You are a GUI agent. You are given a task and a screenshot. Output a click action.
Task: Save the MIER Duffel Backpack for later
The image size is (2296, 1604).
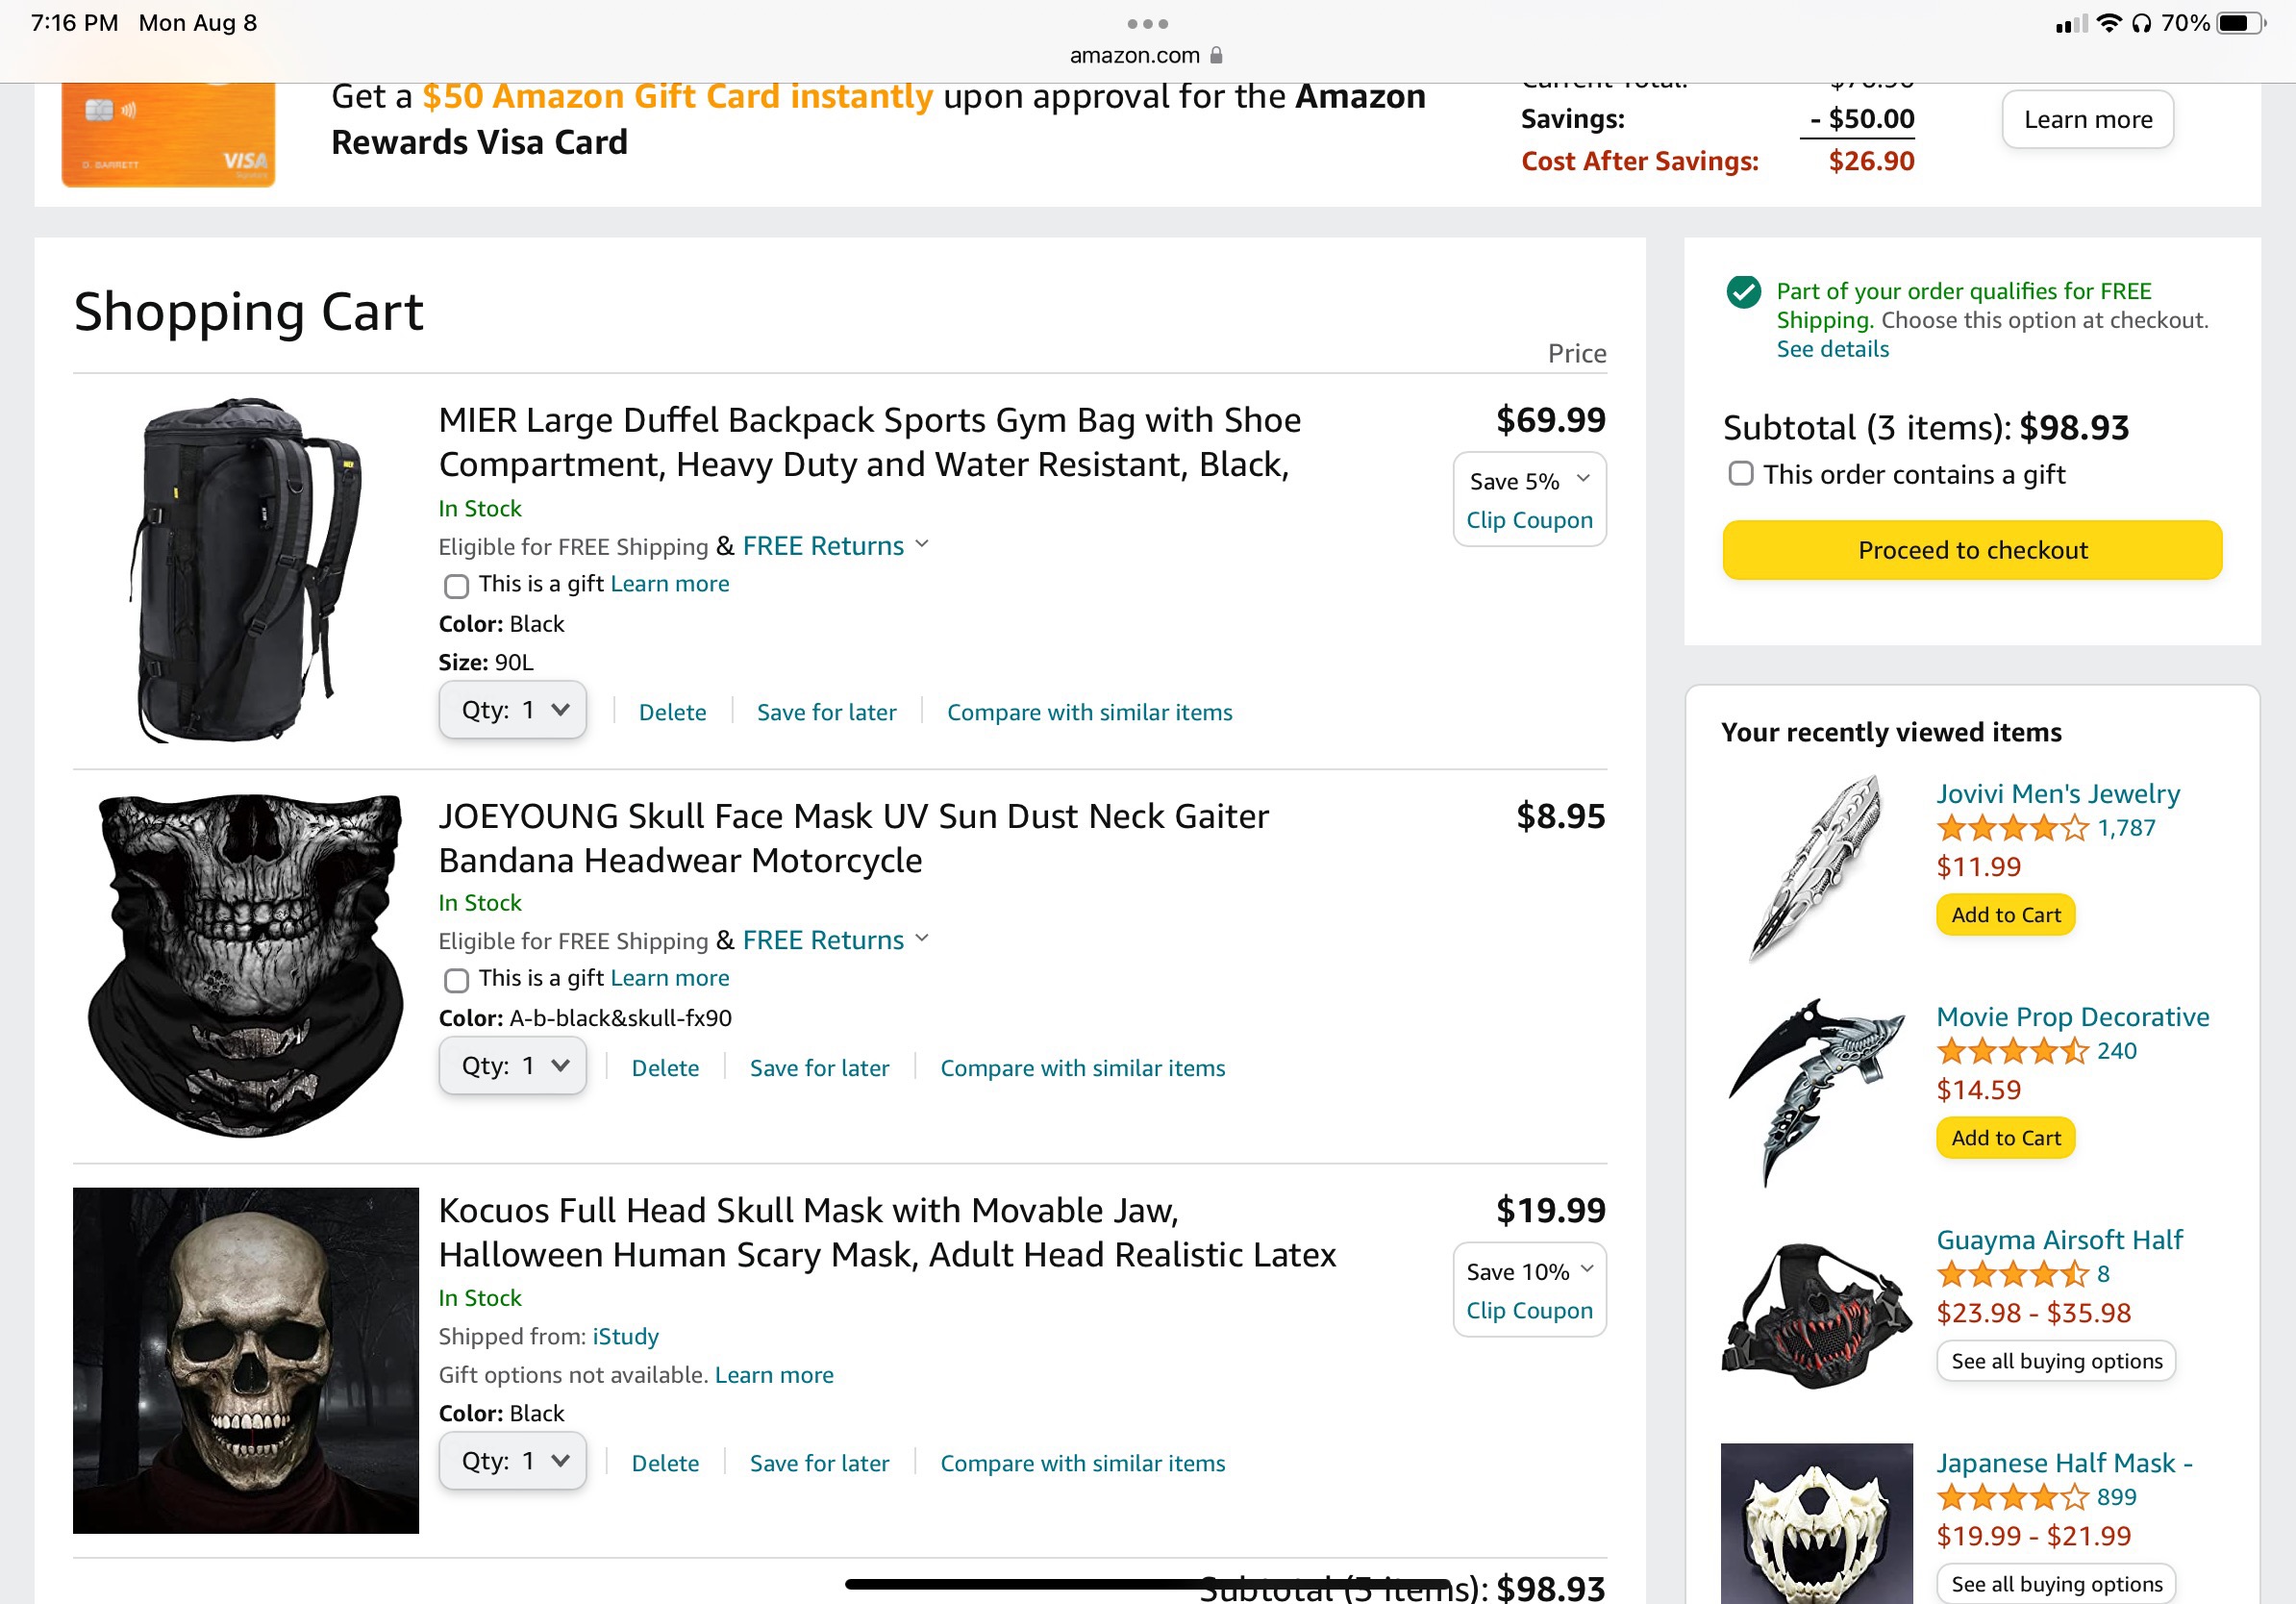826,712
